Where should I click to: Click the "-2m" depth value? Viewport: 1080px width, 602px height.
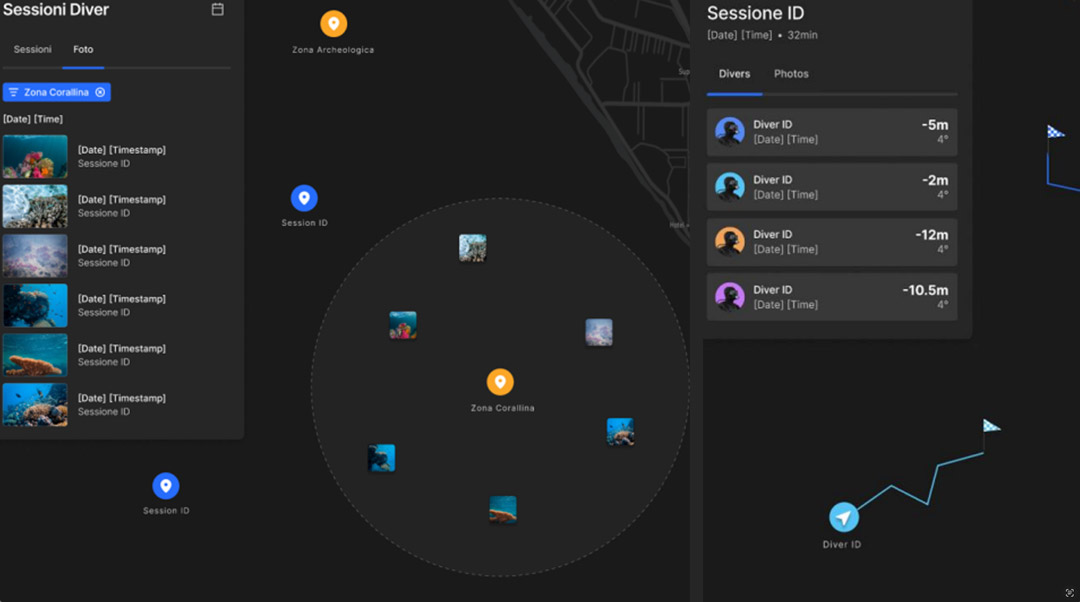[935, 180]
